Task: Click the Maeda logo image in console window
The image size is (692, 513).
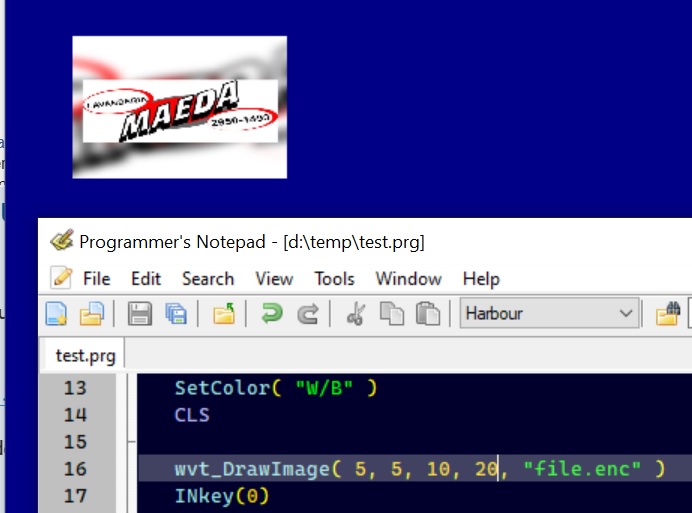Action: [x=180, y=107]
